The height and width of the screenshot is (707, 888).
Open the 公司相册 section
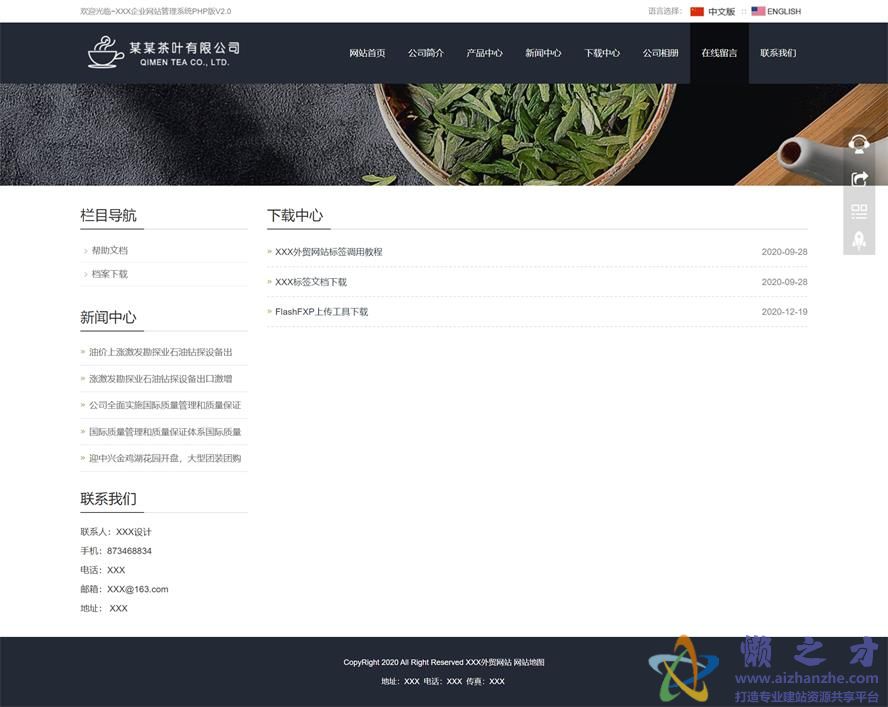click(661, 53)
